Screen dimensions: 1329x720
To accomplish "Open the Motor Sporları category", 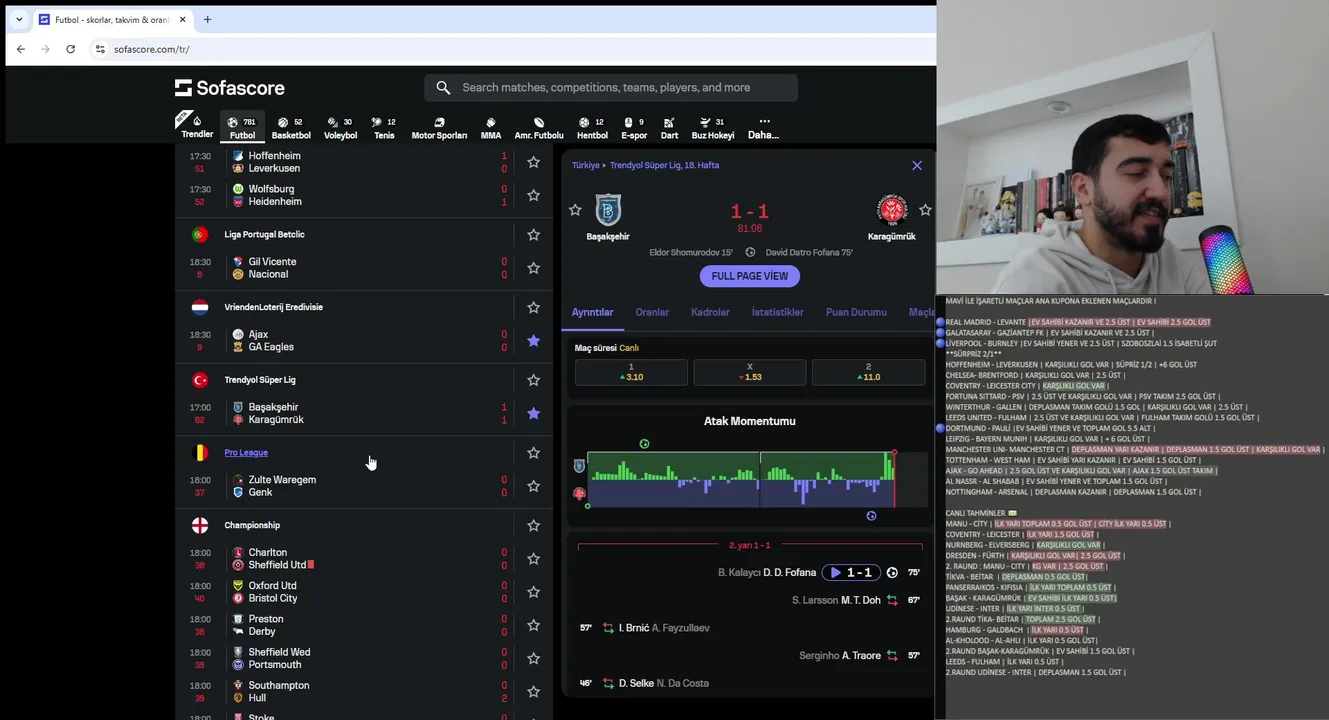I will point(439,127).
